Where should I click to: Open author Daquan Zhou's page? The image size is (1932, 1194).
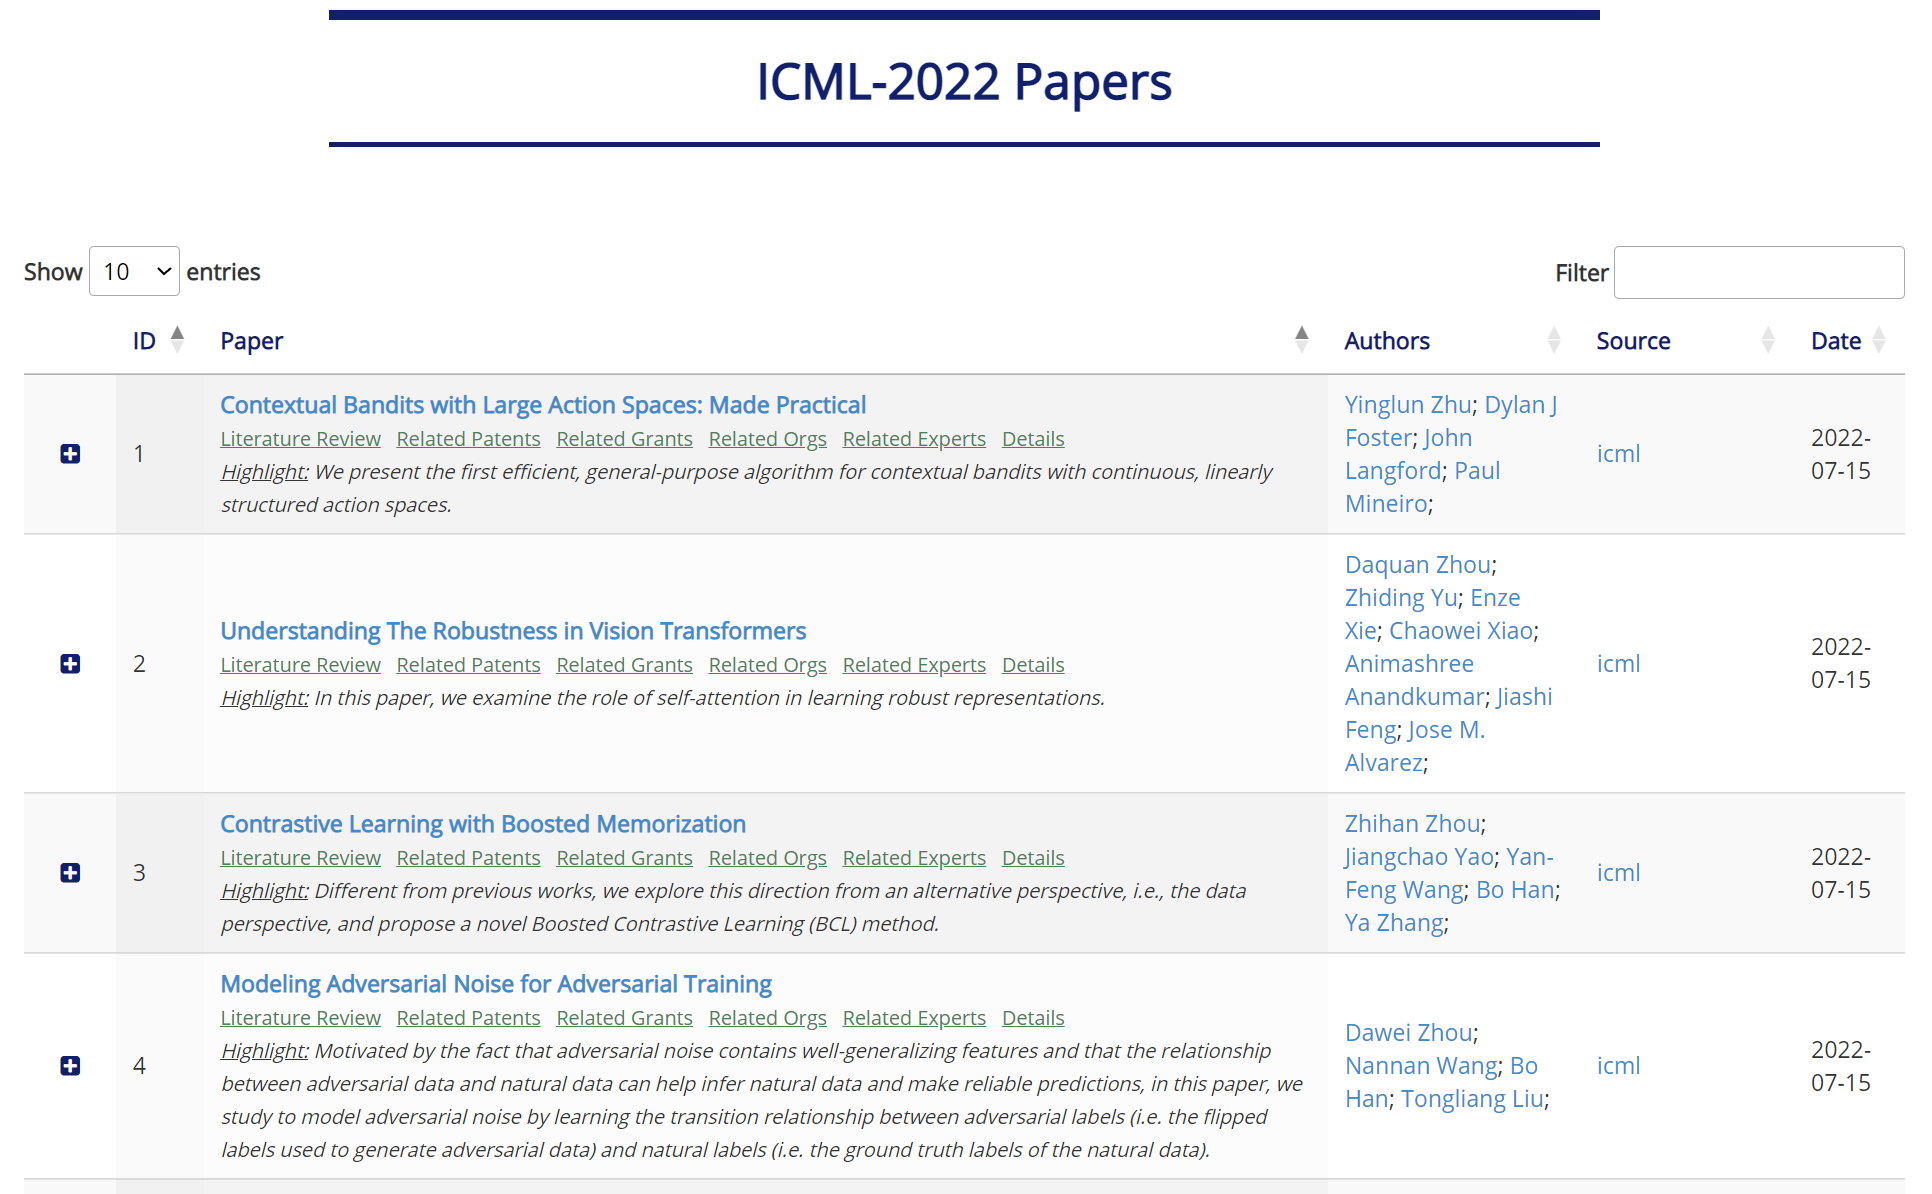point(1418,565)
